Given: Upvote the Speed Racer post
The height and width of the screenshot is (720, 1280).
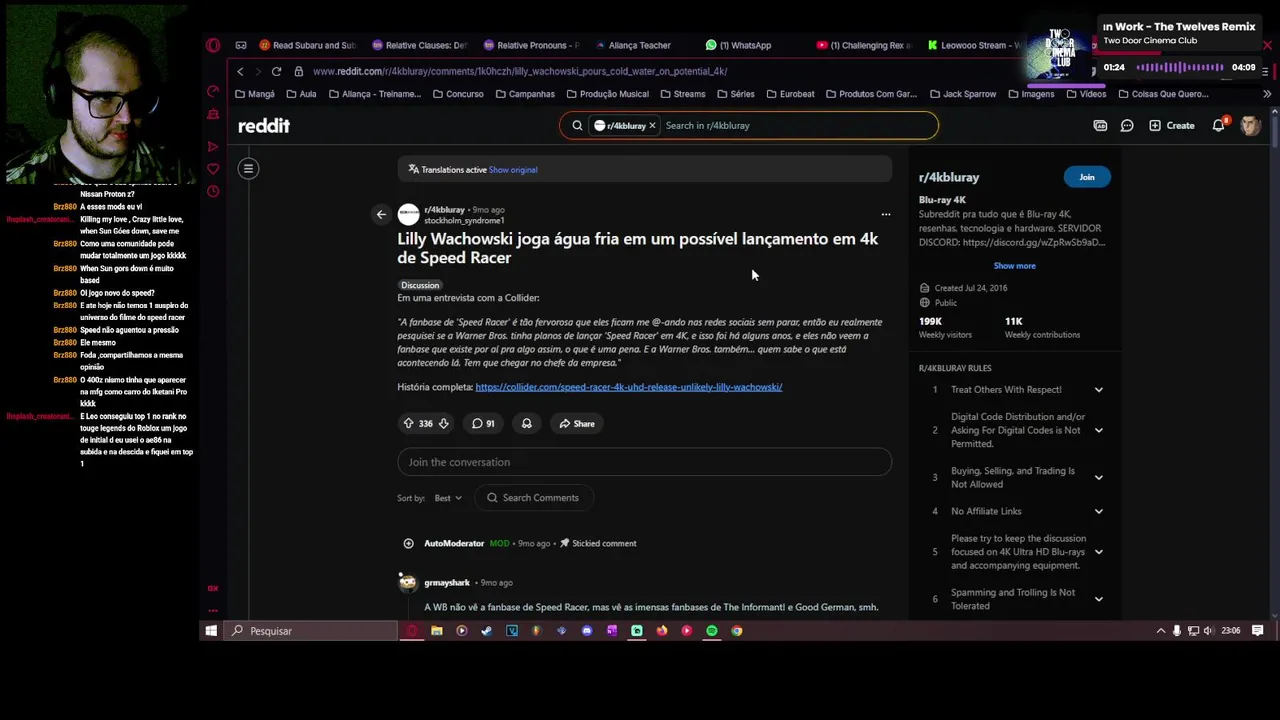Looking at the screenshot, I should coord(408,424).
